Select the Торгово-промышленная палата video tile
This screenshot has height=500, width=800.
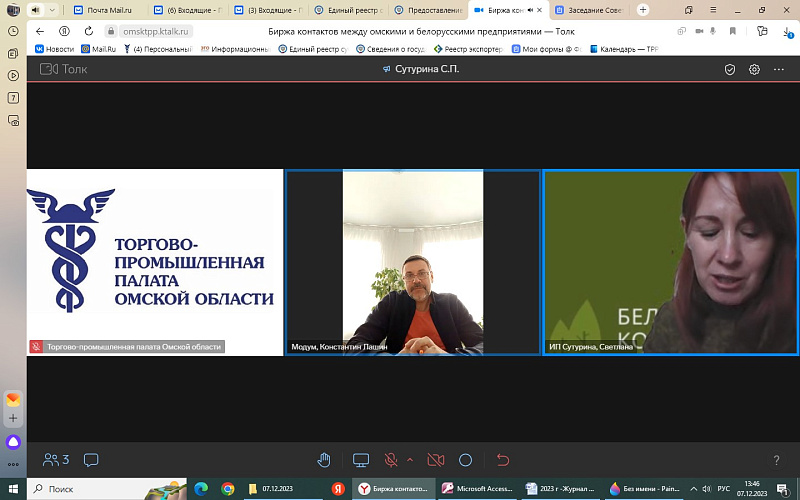[x=155, y=262]
